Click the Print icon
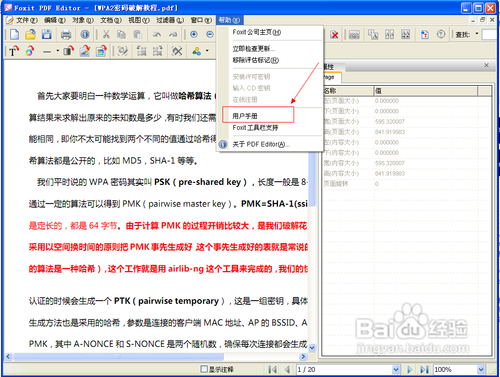This screenshot has width=500, height=377. pos(66,34)
